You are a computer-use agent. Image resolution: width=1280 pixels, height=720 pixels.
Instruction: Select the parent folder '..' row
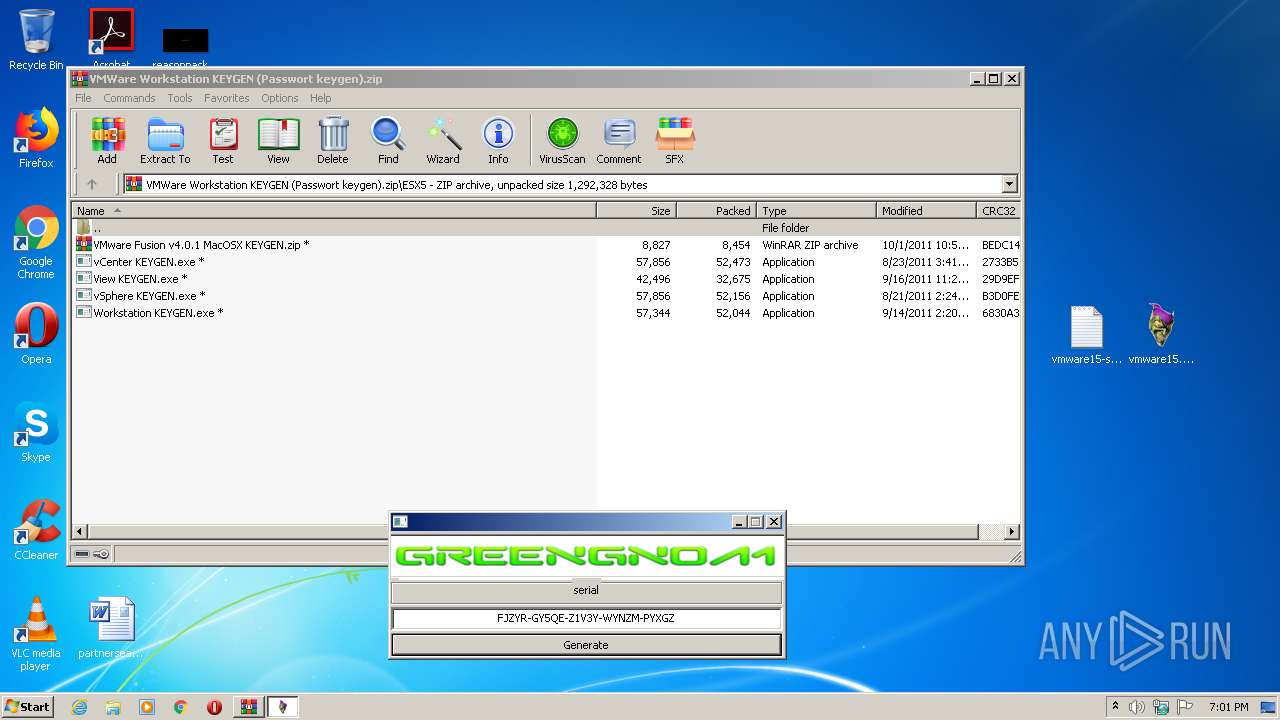point(546,228)
